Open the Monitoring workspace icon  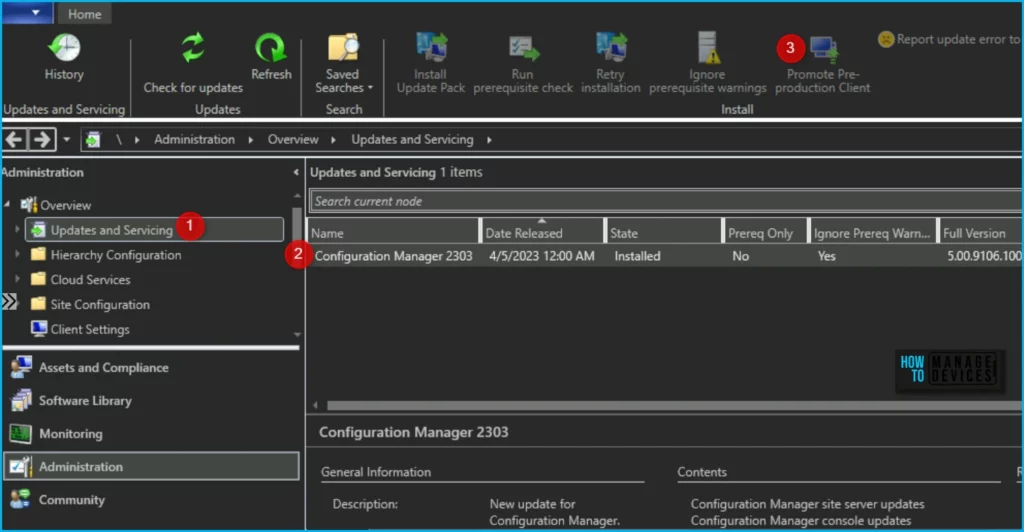coord(20,433)
